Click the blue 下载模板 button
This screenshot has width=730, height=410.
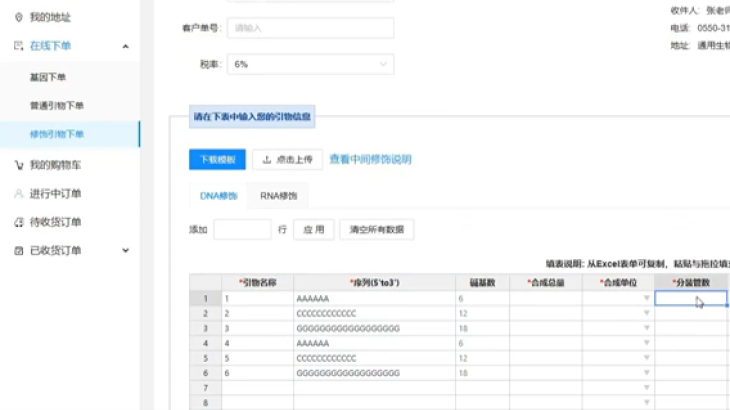217,159
